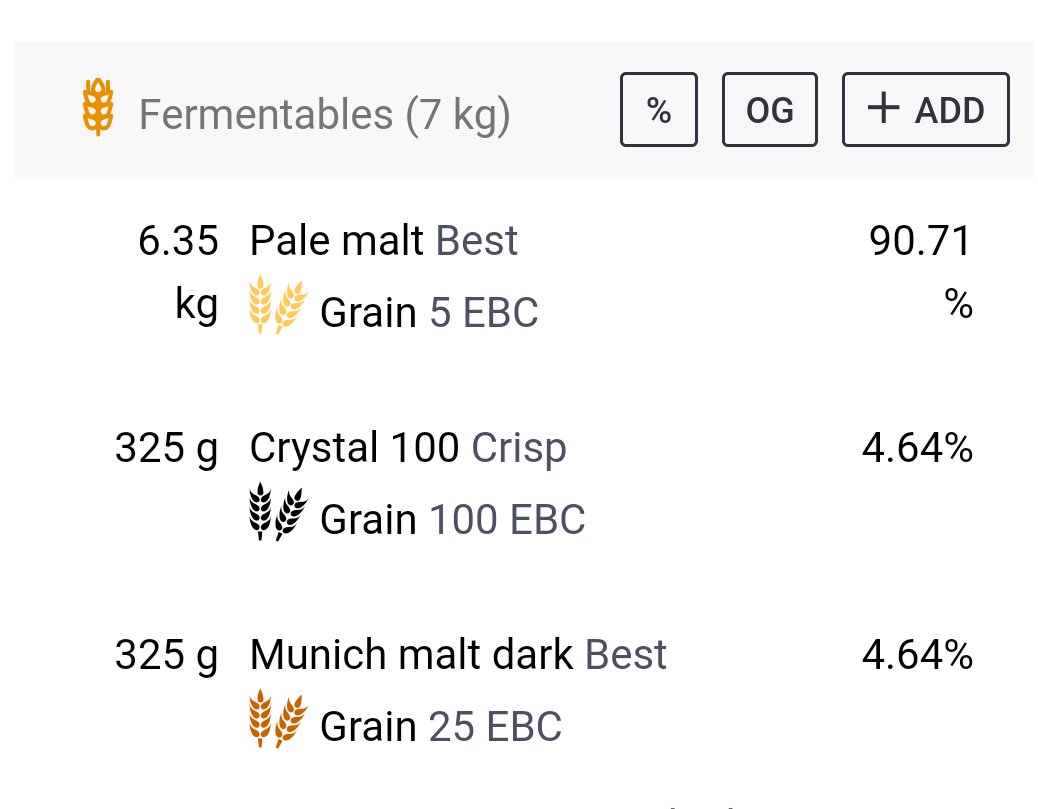Edit the Munich malt 325 g amount
This screenshot has width=1038, height=809.
click(x=166, y=656)
